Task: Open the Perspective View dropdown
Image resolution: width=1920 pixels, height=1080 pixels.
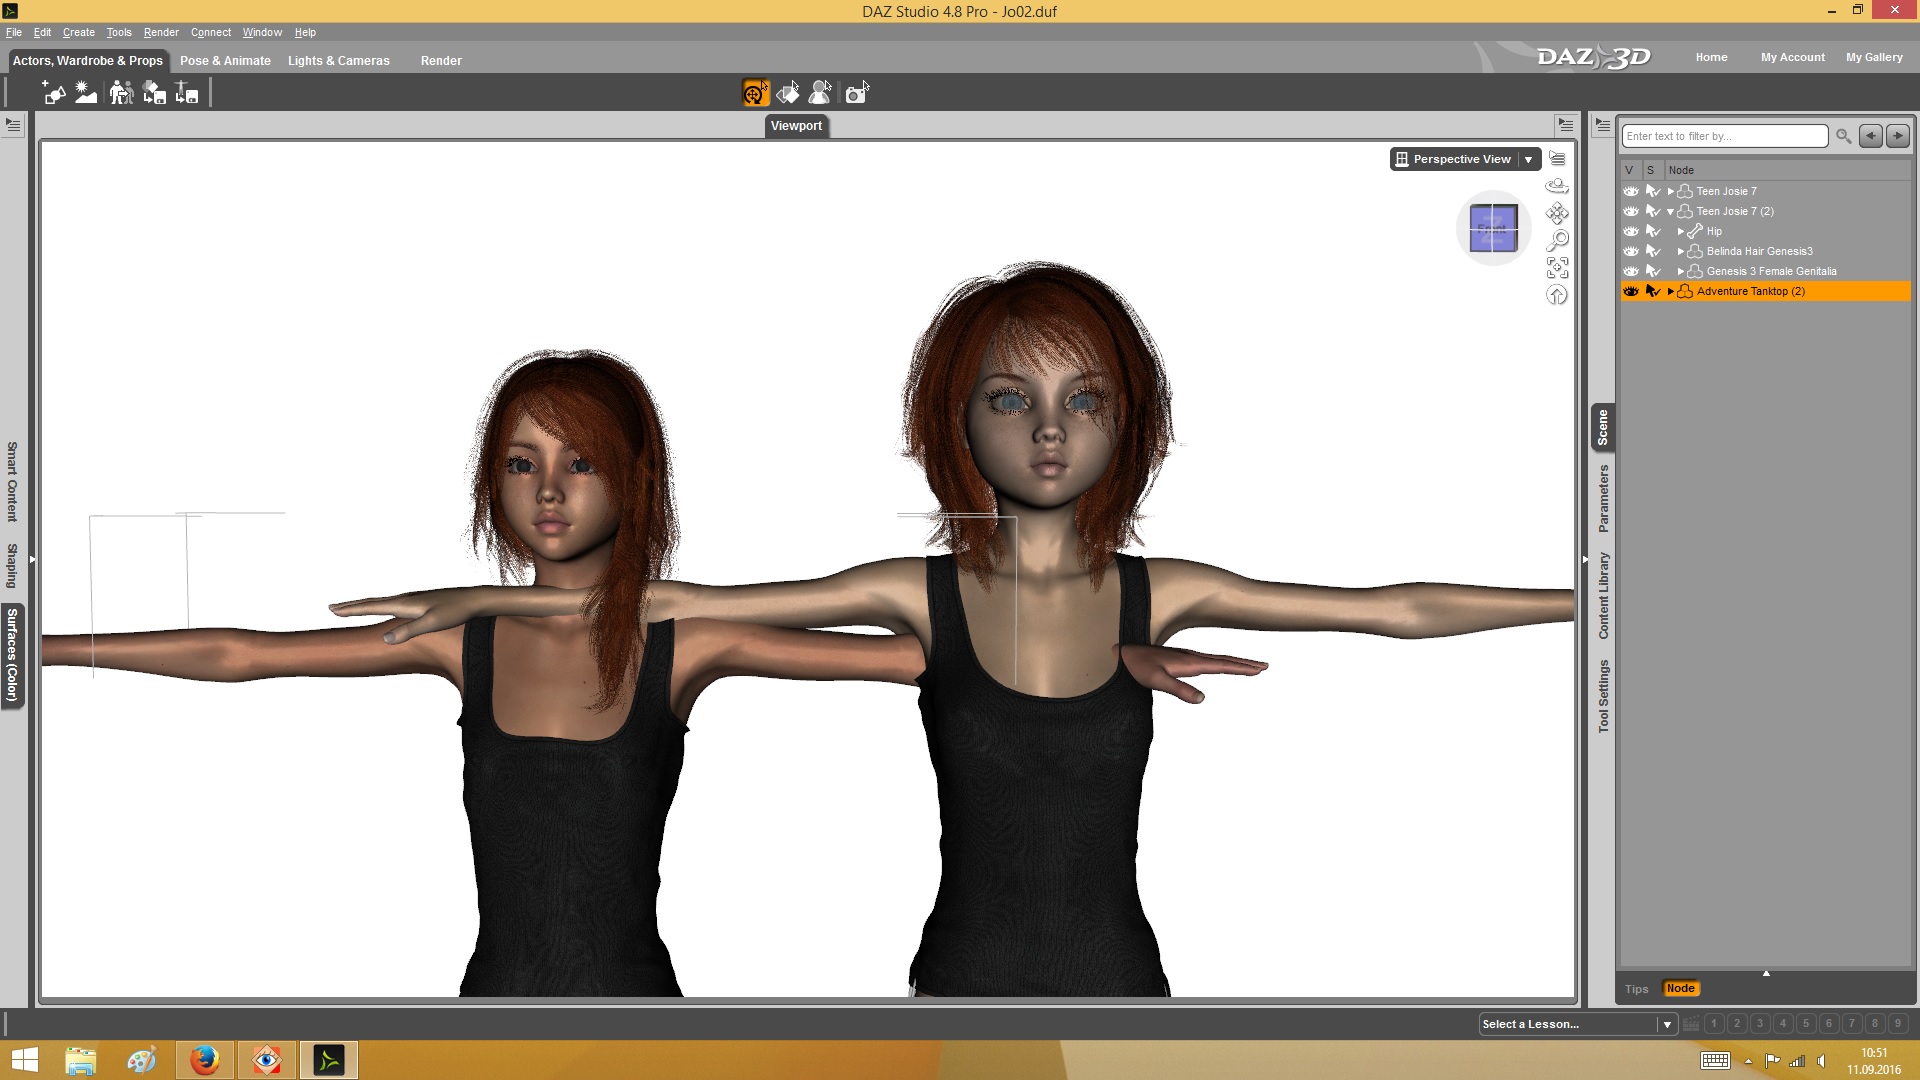Action: tap(1528, 159)
